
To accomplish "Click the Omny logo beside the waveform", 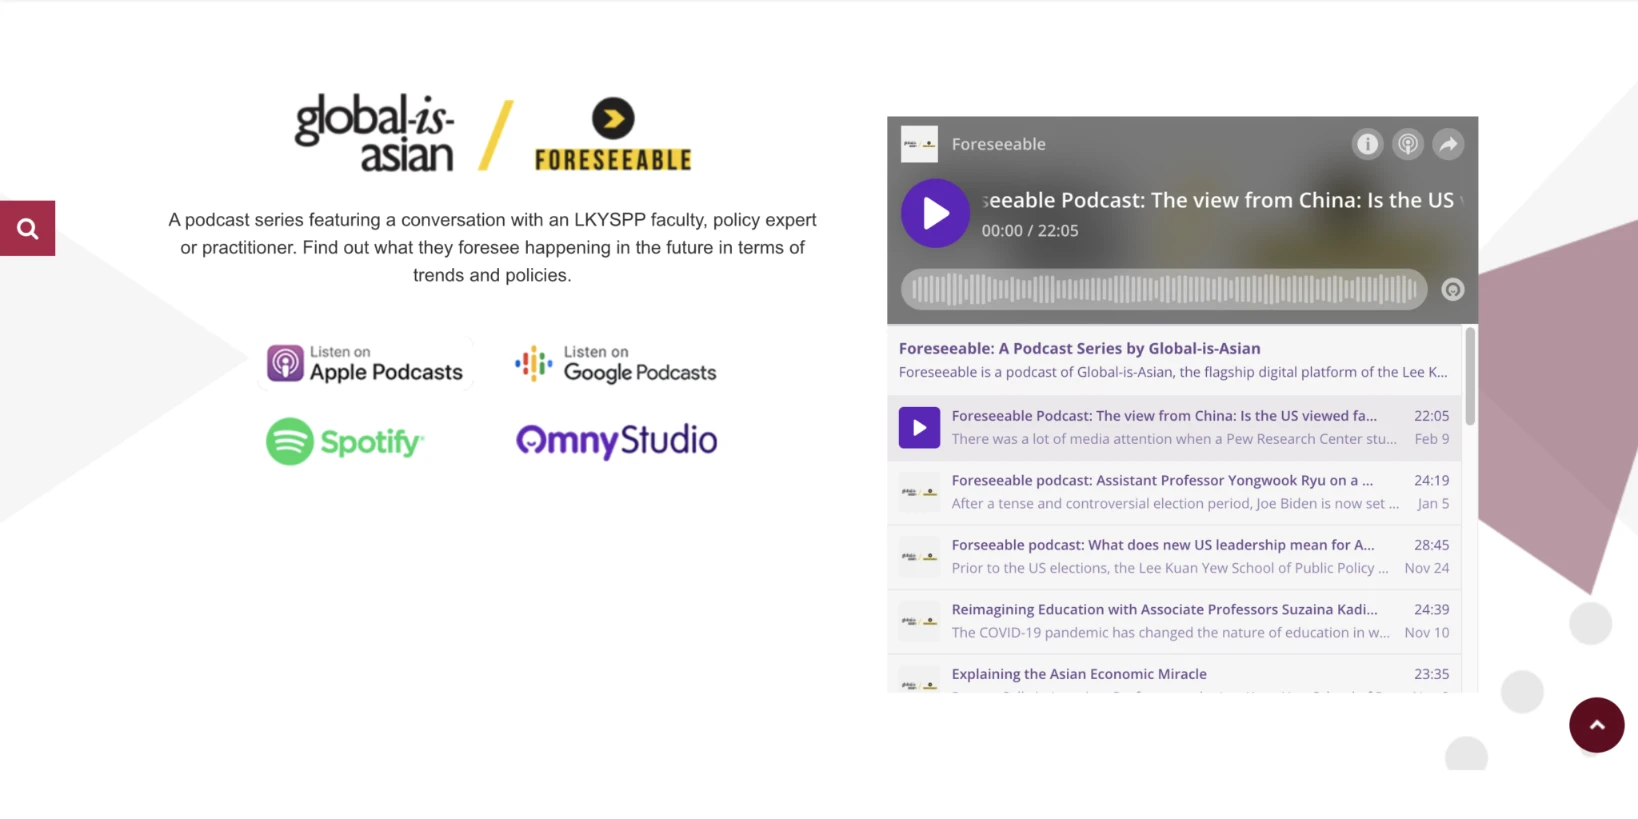I will coord(1453,289).
